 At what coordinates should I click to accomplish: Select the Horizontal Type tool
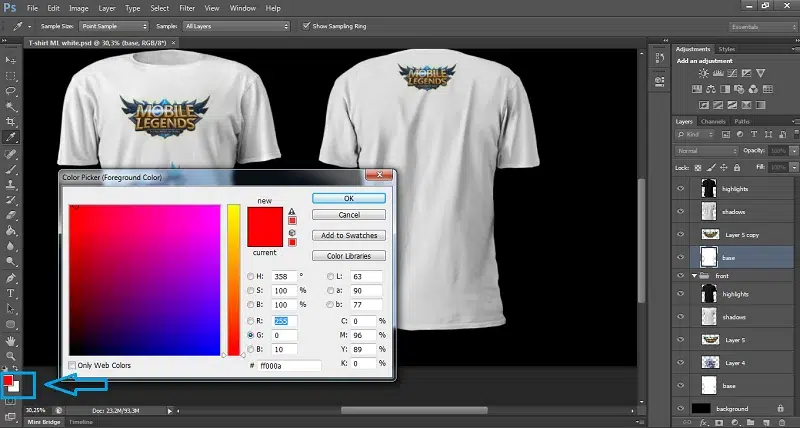[x=10, y=293]
